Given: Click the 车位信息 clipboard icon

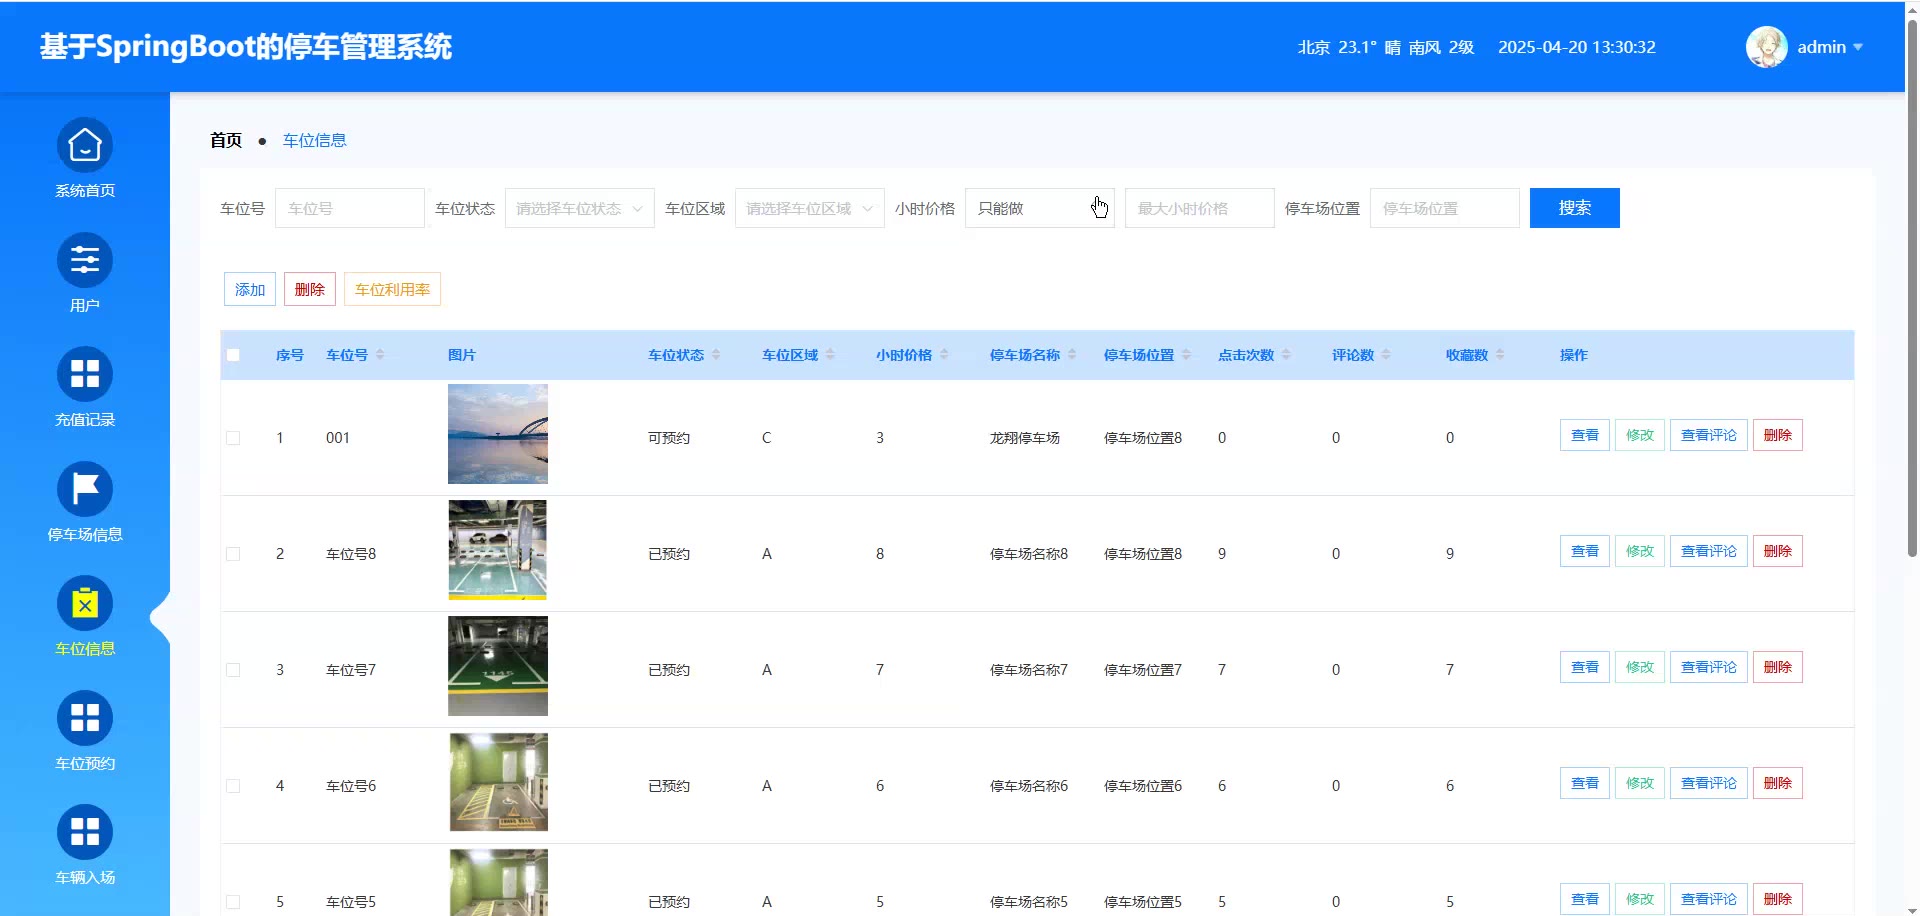Looking at the screenshot, I should pos(85,604).
